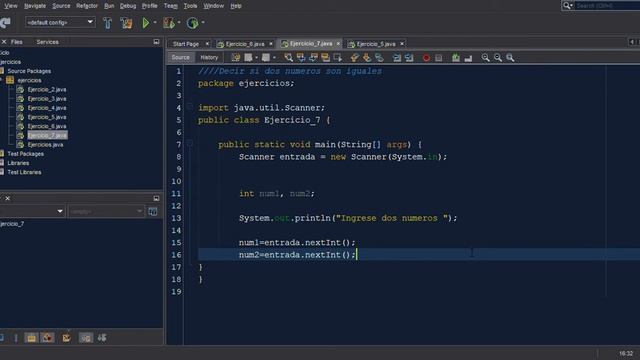Switch to the Ejercicio_5.java editor tab
The image size is (640, 360).
click(x=376, y=44)
